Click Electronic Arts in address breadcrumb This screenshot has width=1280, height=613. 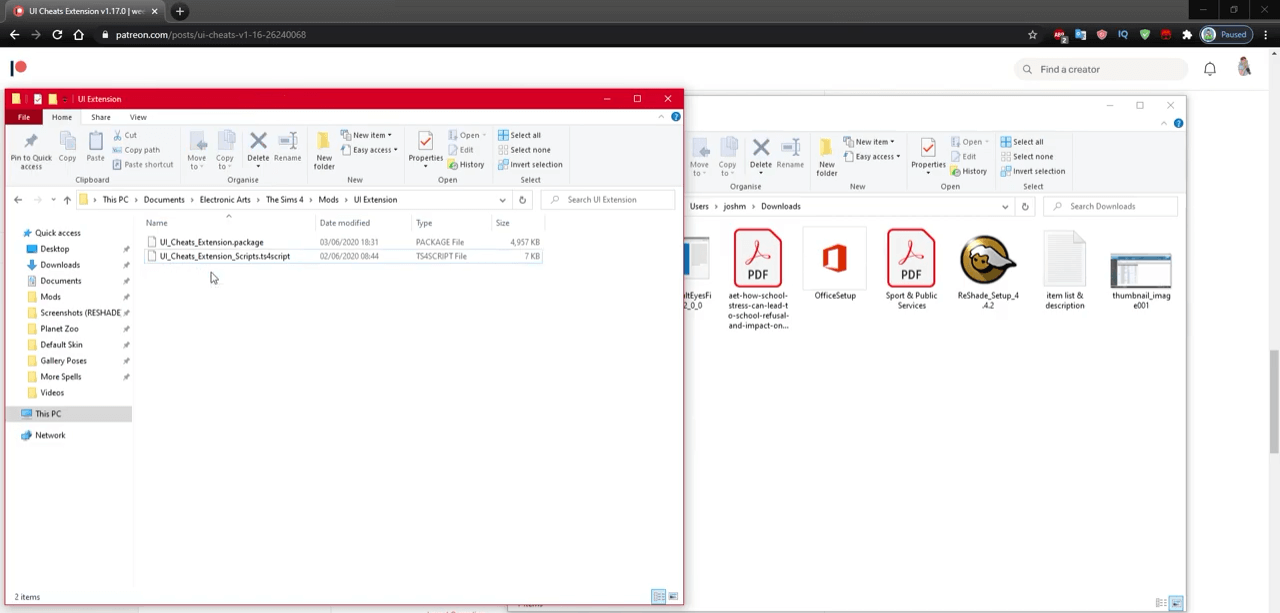tap(225, 199)
